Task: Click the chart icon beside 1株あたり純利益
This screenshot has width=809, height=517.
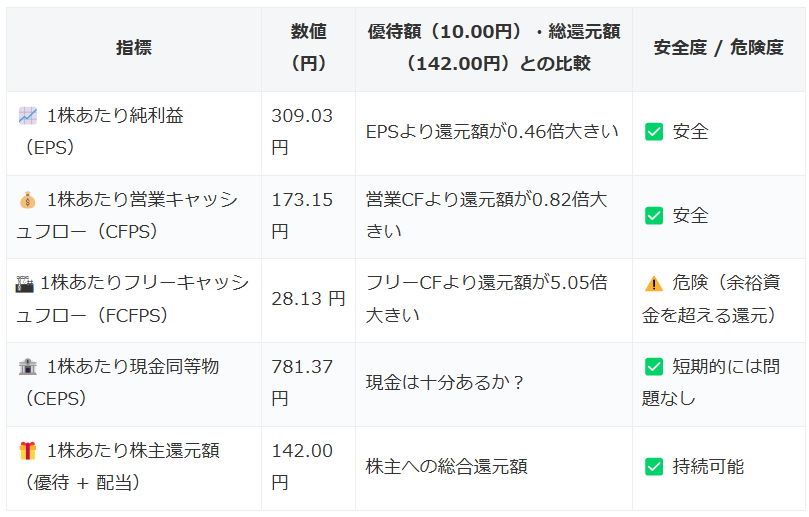Action: (27, 116)
